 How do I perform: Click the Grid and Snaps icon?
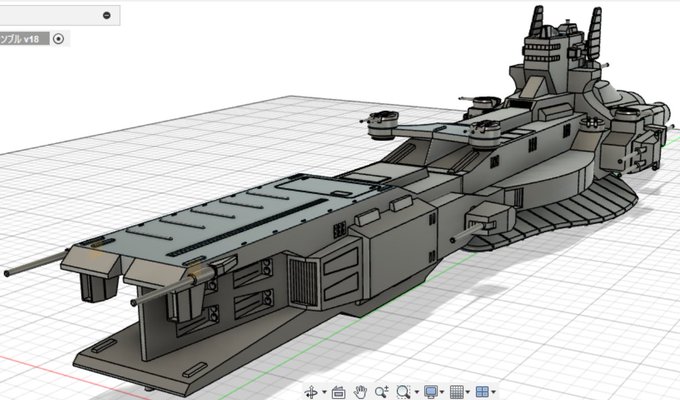tap(457, 392)
